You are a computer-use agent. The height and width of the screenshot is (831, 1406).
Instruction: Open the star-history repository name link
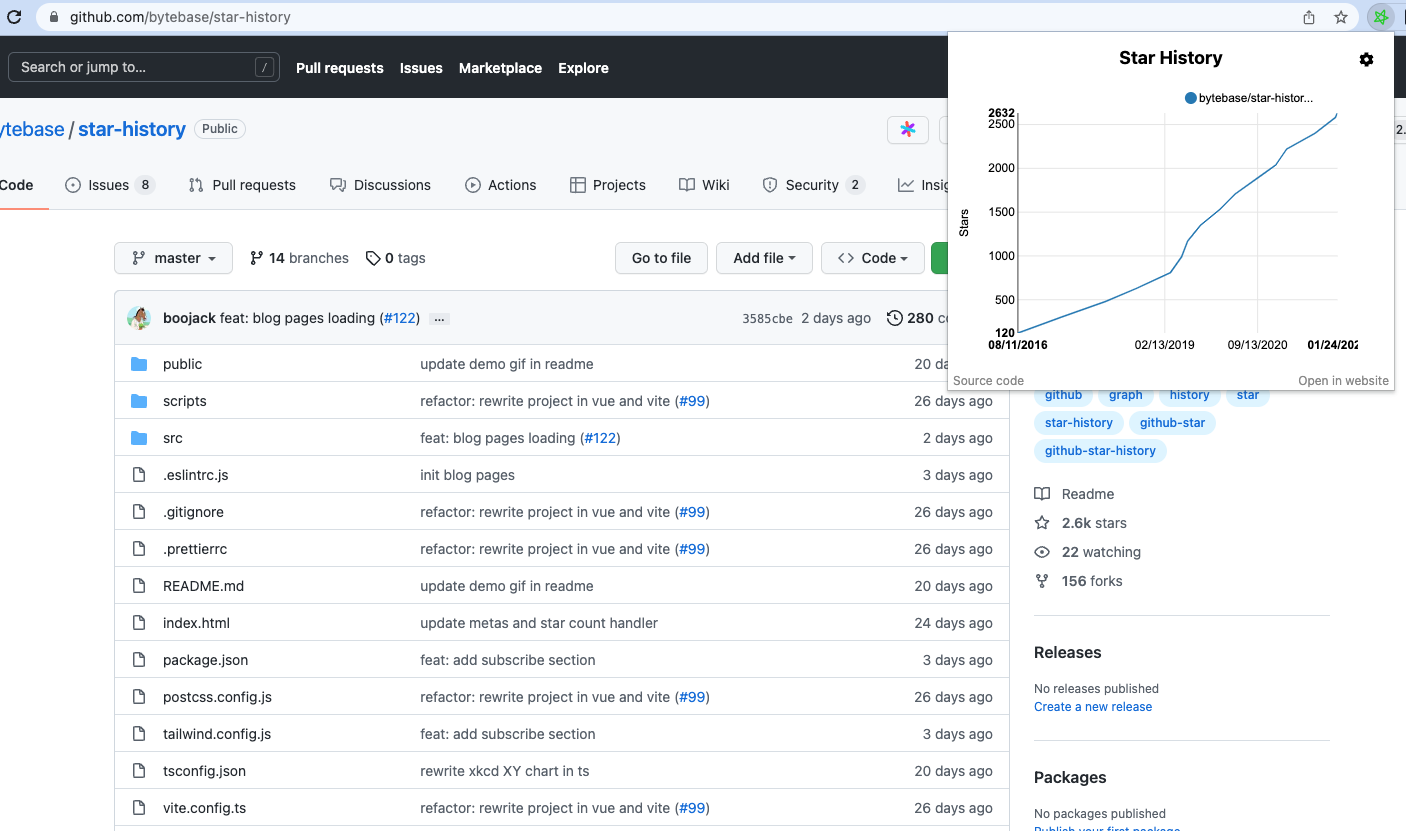click(x=132, y=129)
